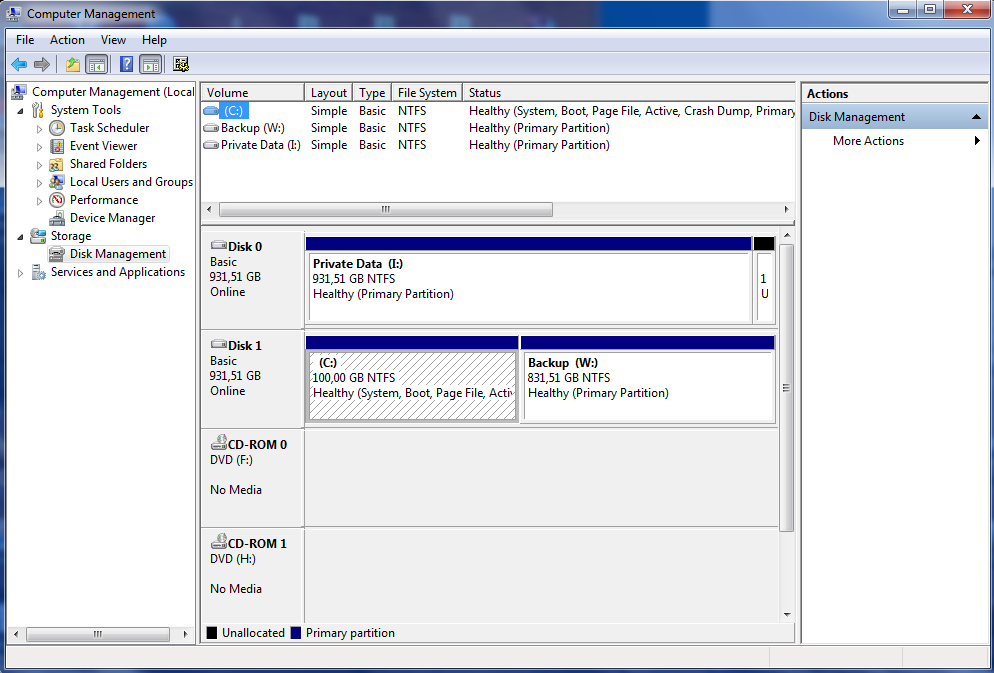Viewport: 994px width, 673px height.
Task: Click the Disk 0 drive icon
Action: pyautogui.click(x=219, y=245)
